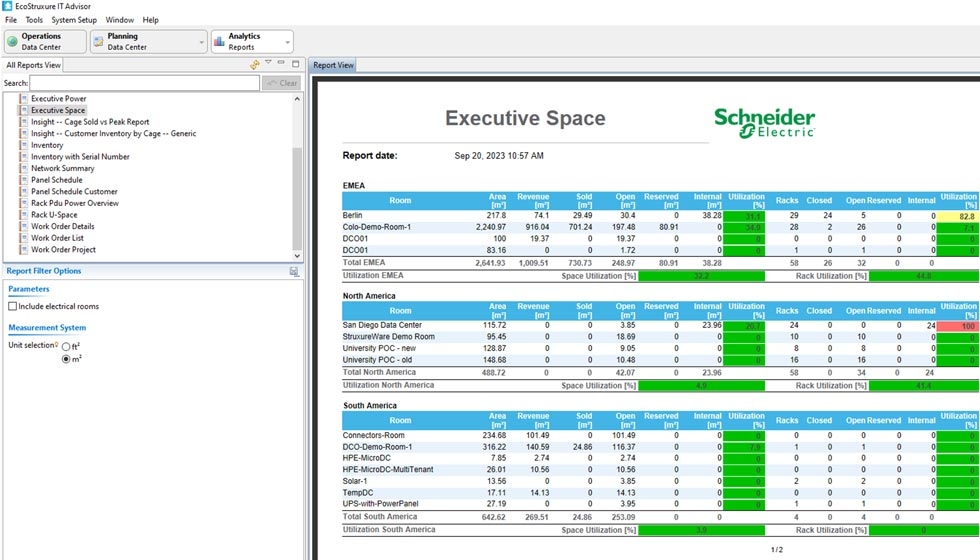Click the link/sync icon in All Reports View
The image size is (980, 560).
point(255,65)
